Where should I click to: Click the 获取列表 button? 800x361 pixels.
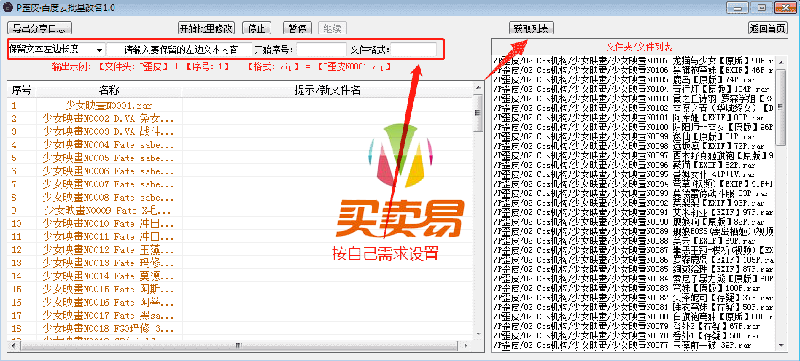click(x=531, y=28)
